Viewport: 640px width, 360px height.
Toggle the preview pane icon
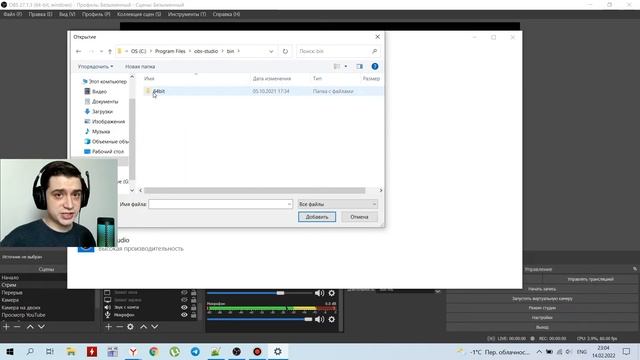click(359, 67)
